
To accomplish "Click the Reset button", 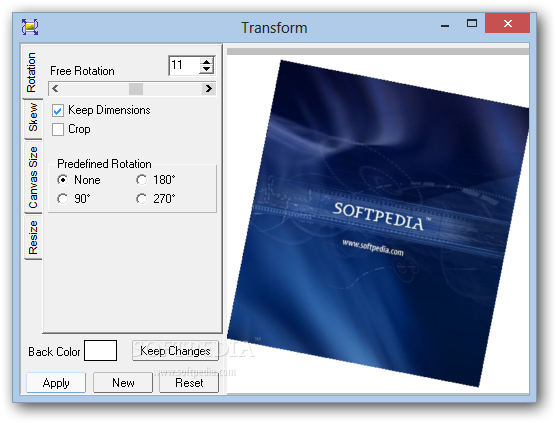I will point(189,383).
